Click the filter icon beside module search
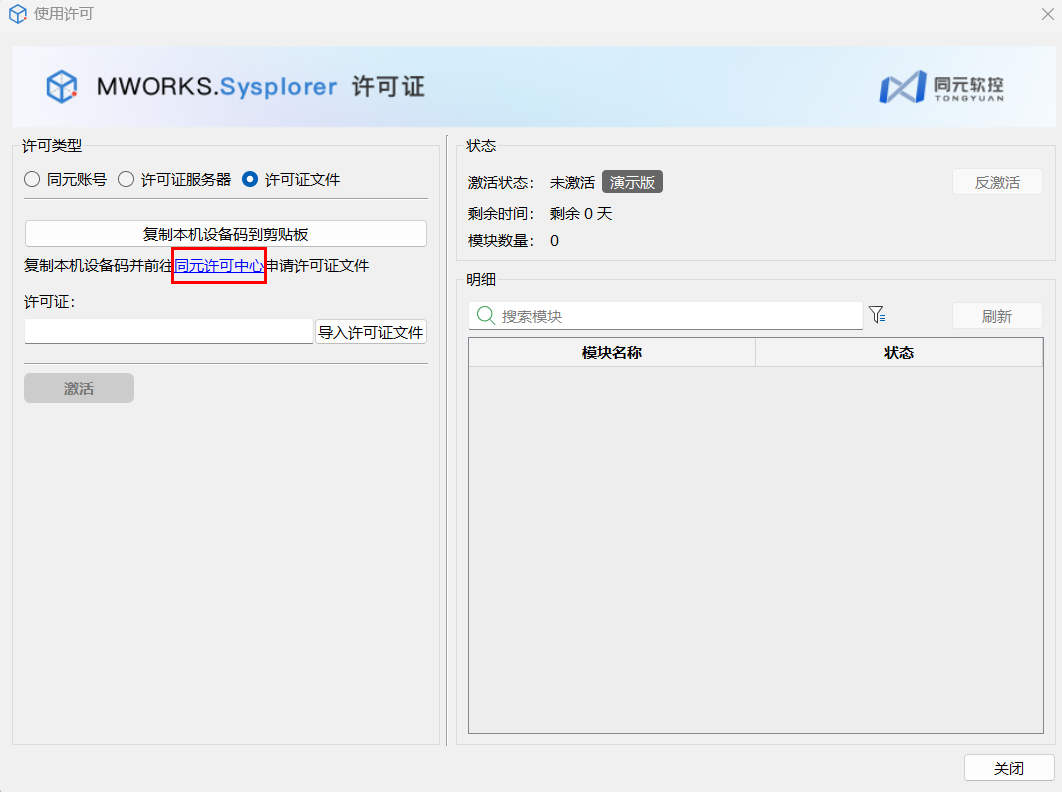The height and width of the screenshot is (792, 1062). click(x=877, y=315)
